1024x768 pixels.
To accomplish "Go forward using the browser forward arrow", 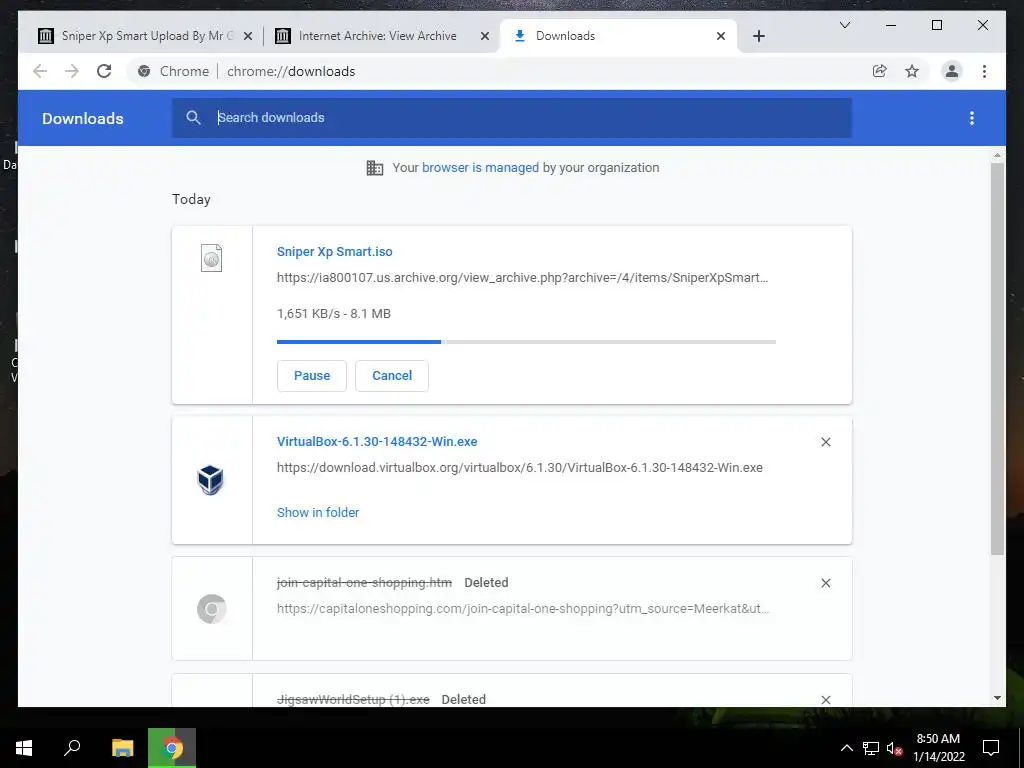I will point(72,71).
